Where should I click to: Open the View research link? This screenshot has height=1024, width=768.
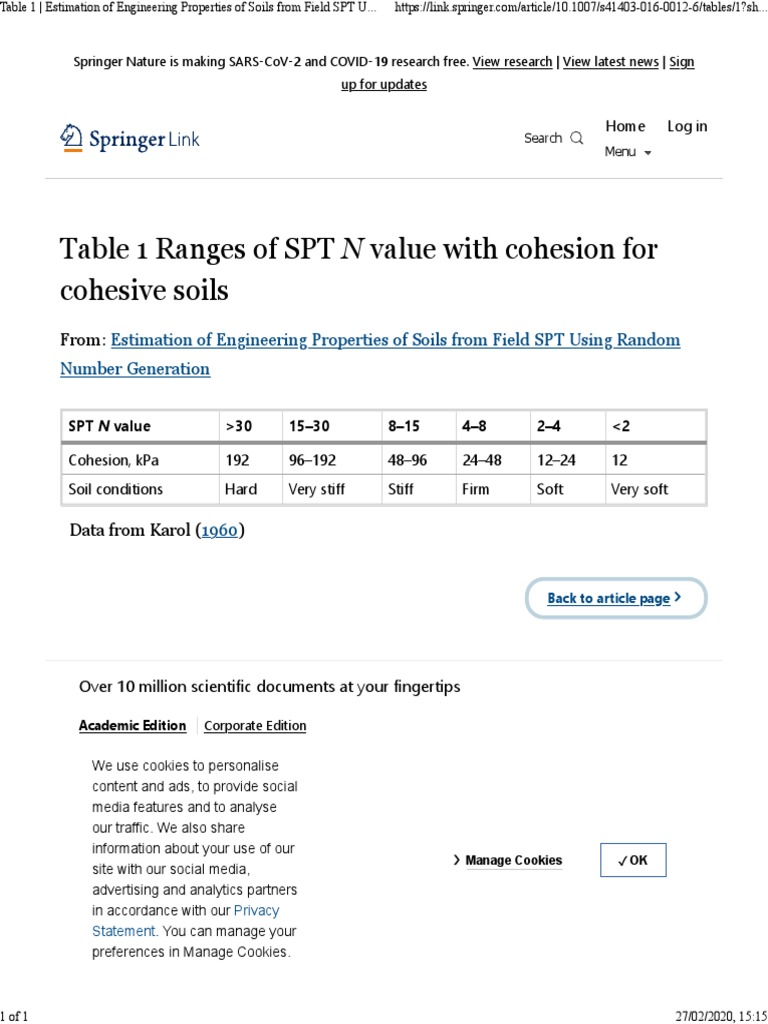[512, 62]
